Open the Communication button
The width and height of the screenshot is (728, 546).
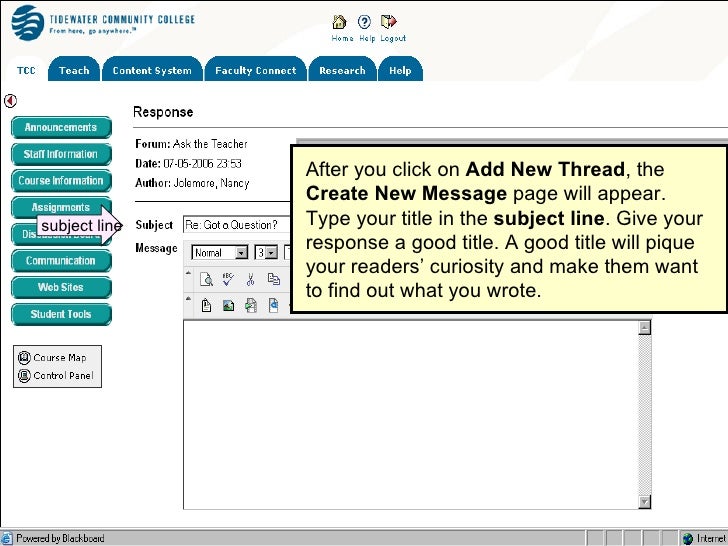click(x=61, y=260)
